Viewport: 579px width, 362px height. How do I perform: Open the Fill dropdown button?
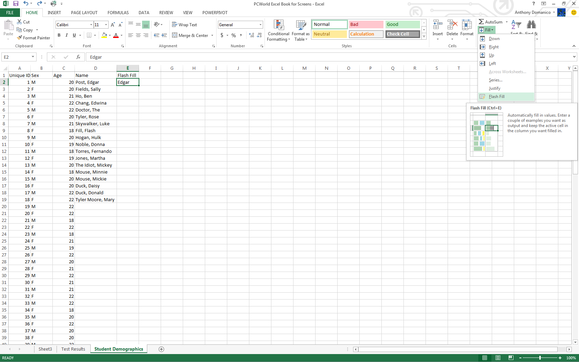click(x=487, y=30)
